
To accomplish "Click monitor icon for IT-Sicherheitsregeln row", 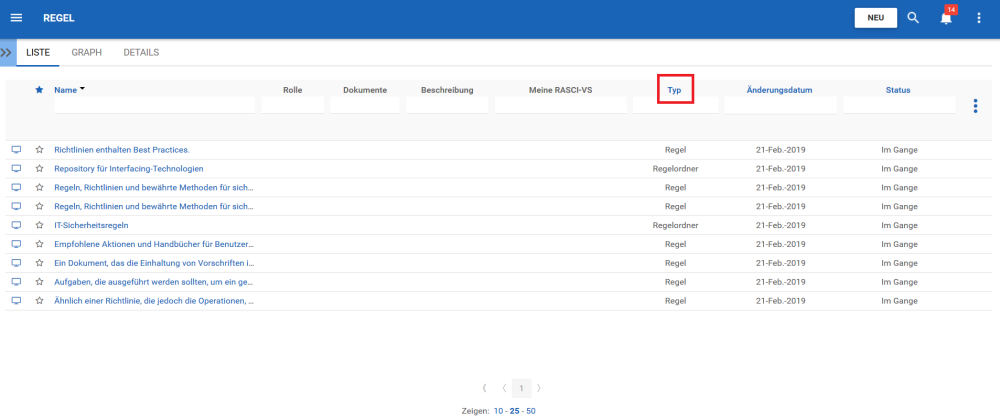I will [17, 225].
